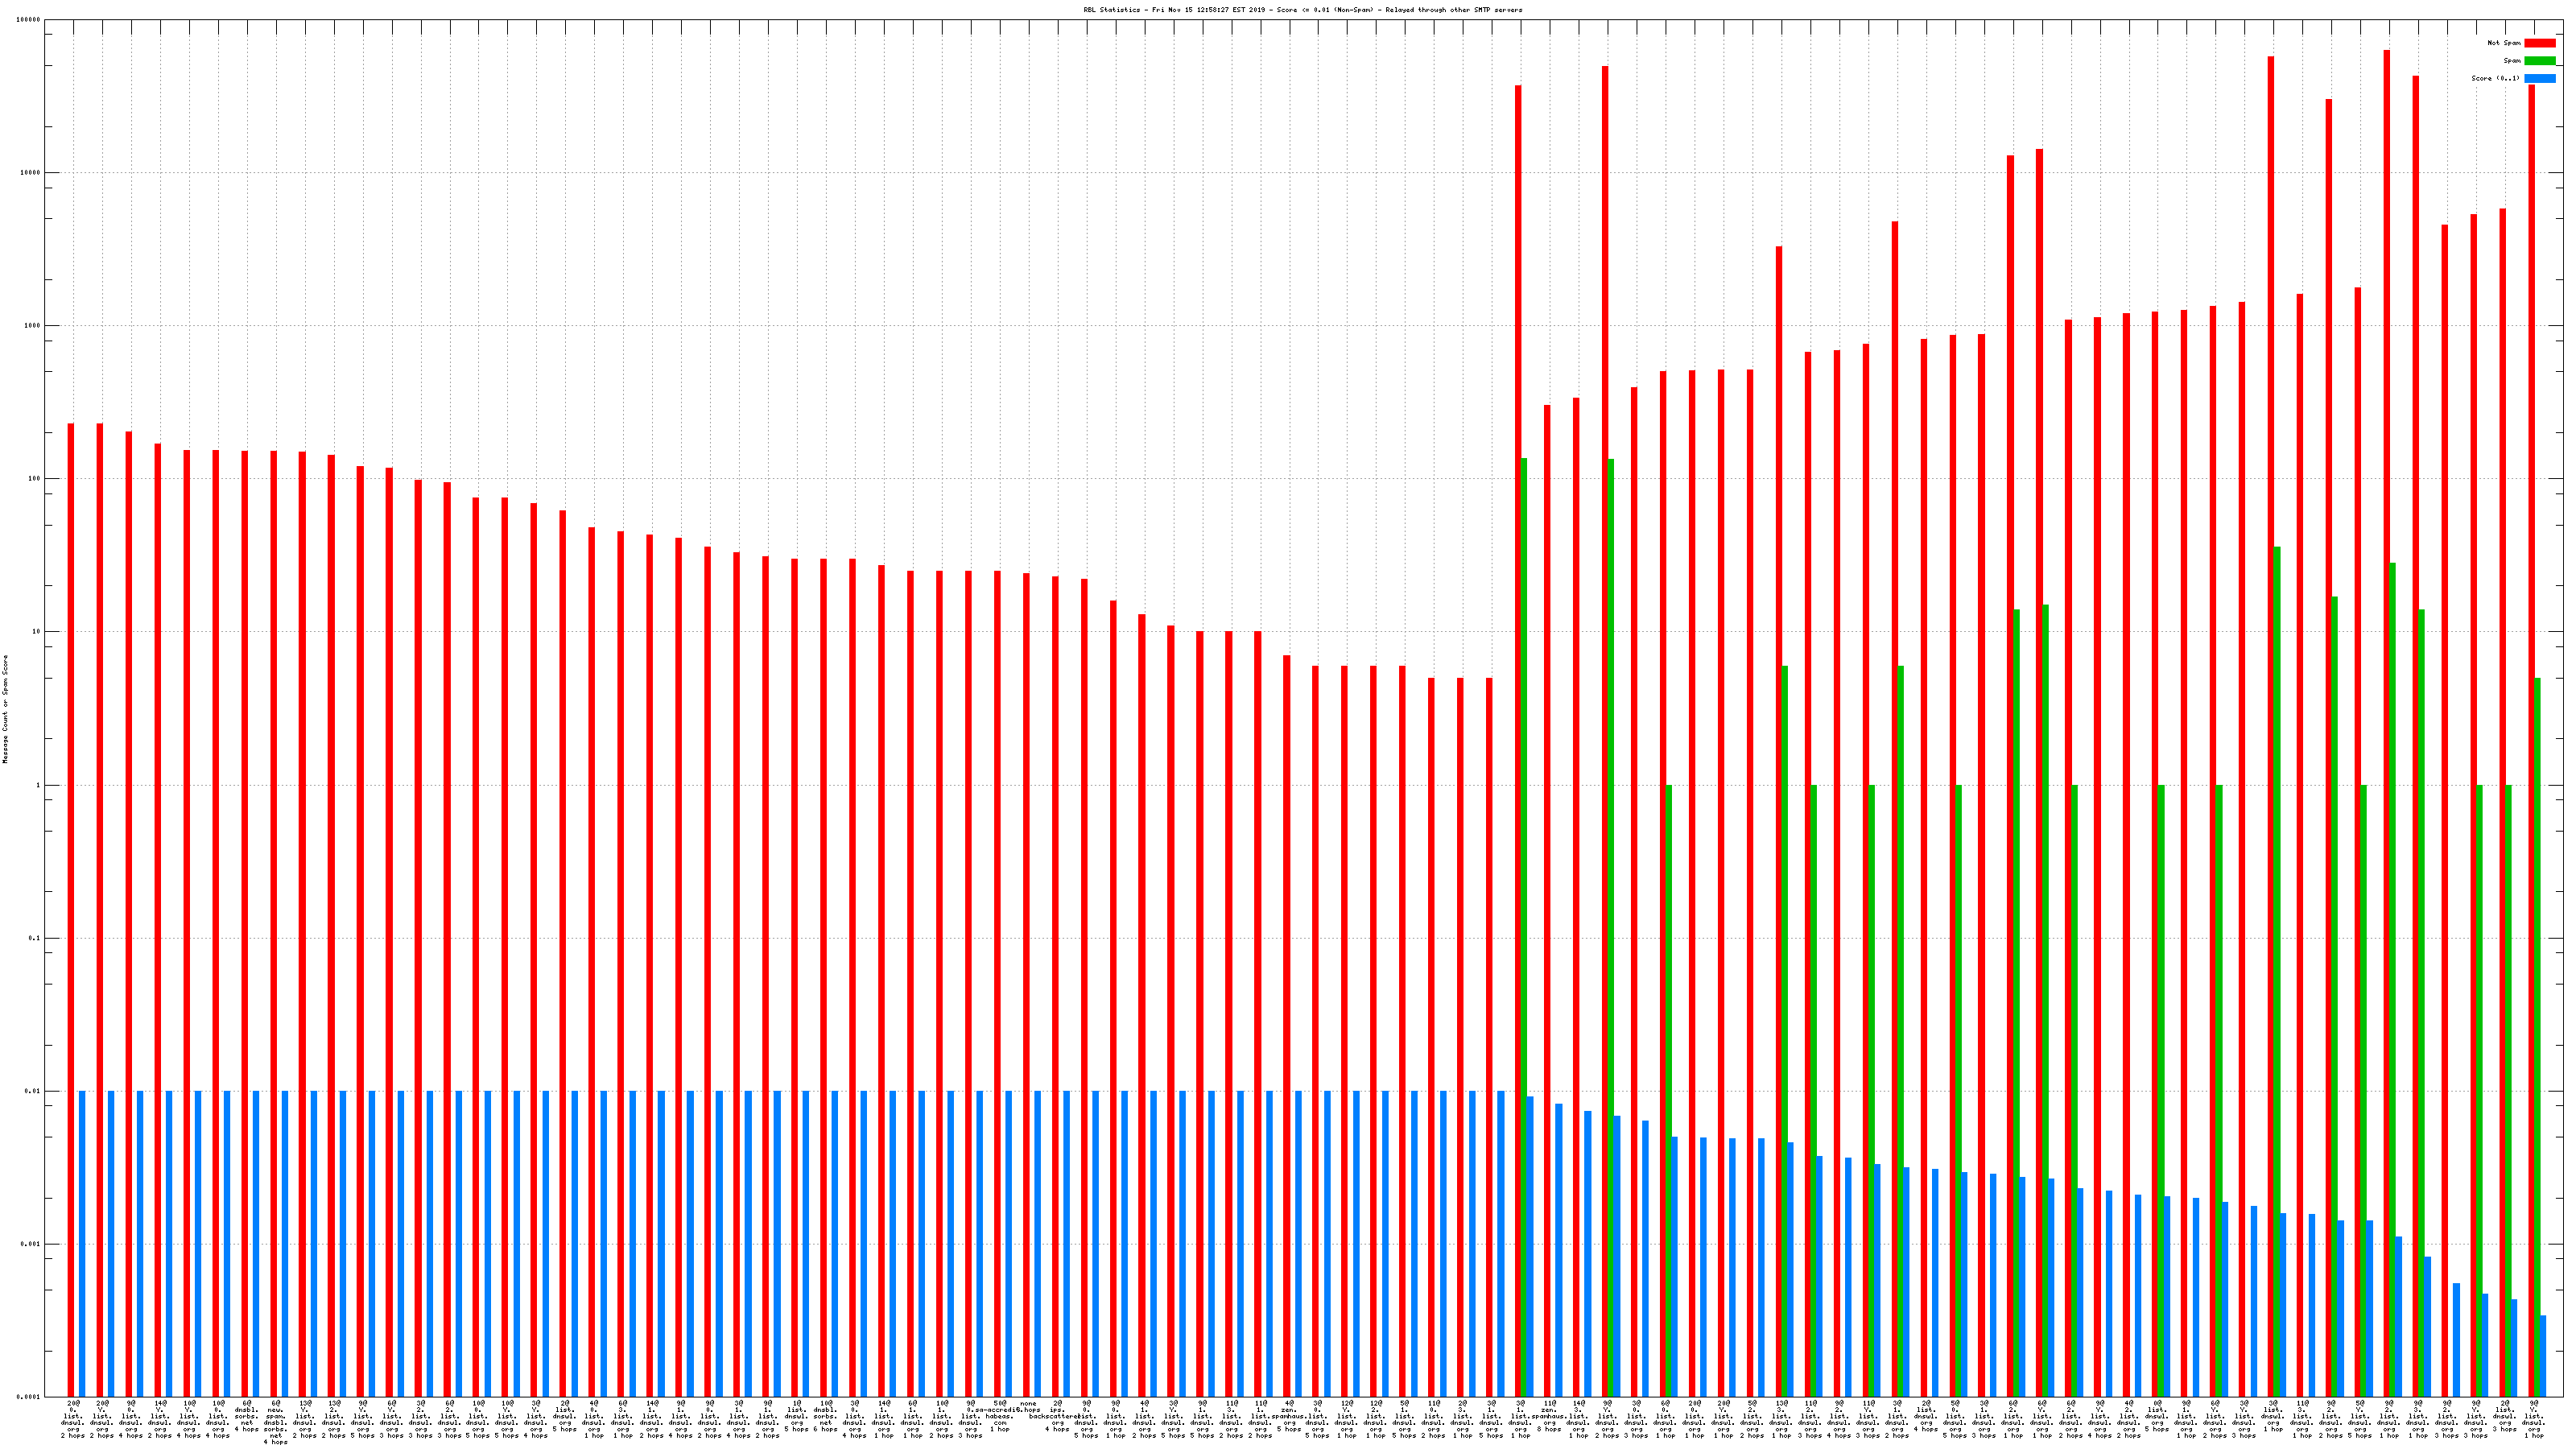Click the zen.spamhaus.org 8 hops label
Viewport: 2576px width, 1449px height.
coord(1549,1416)
